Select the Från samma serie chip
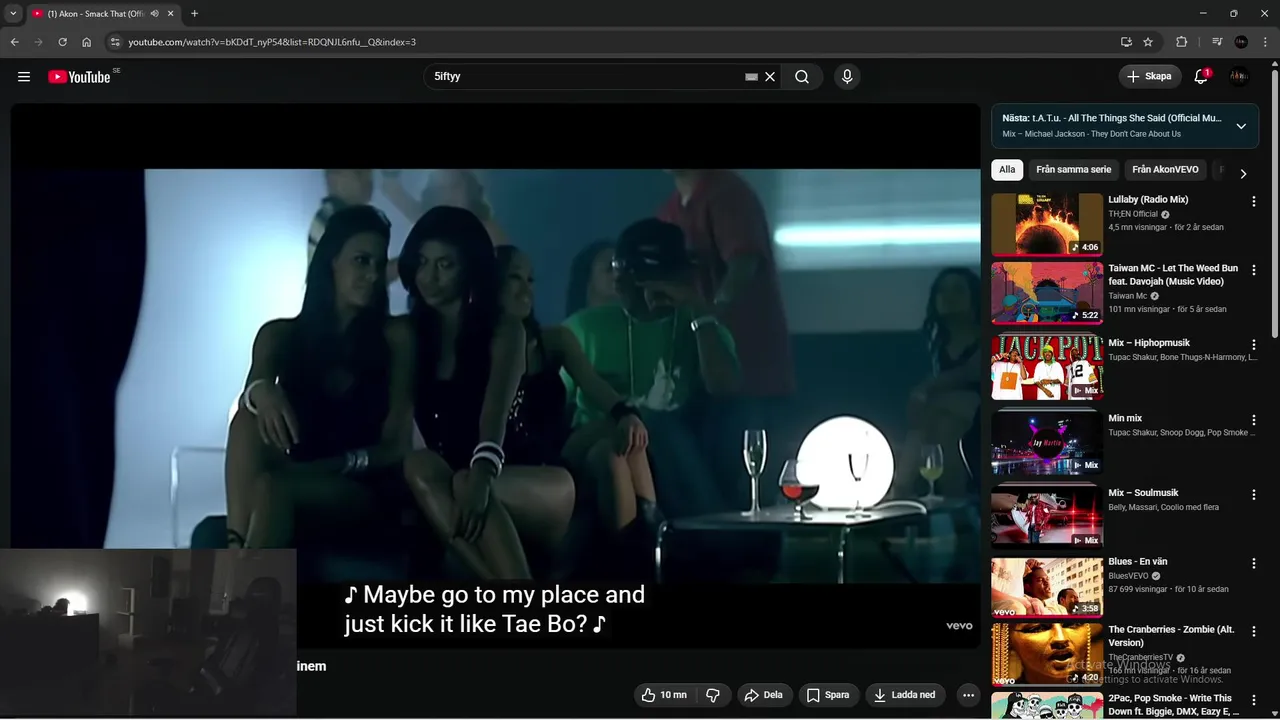The height and width of the screenshot is (720, 1280). point(1073,170)
